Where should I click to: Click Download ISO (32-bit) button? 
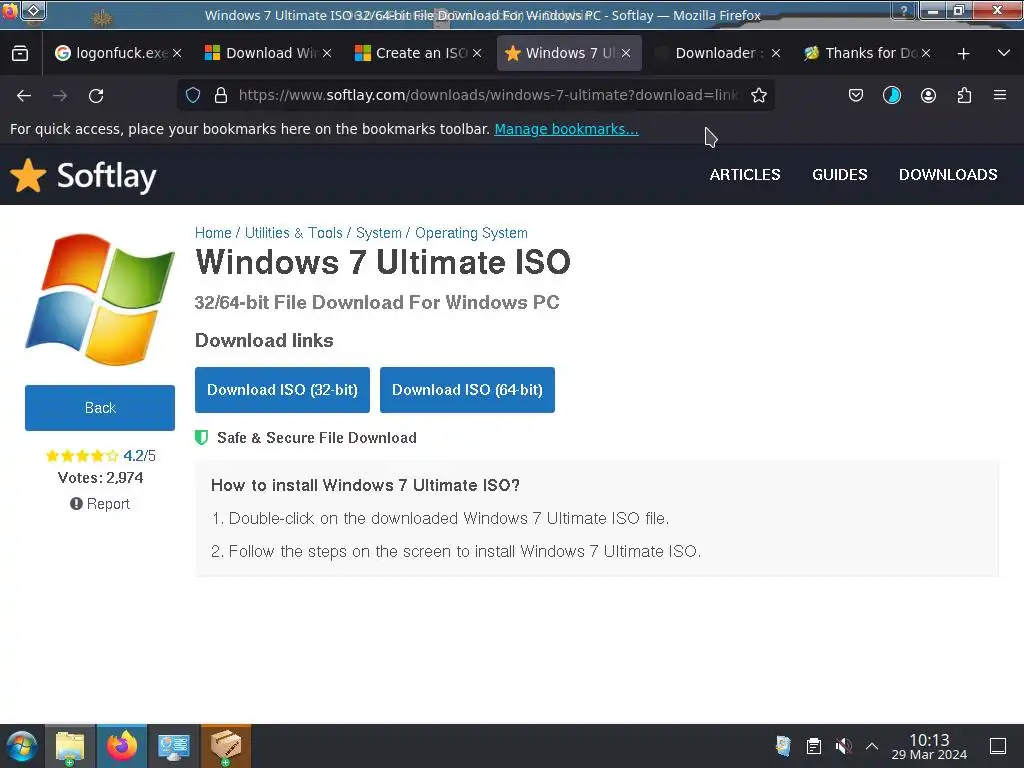tap(282, 390)
